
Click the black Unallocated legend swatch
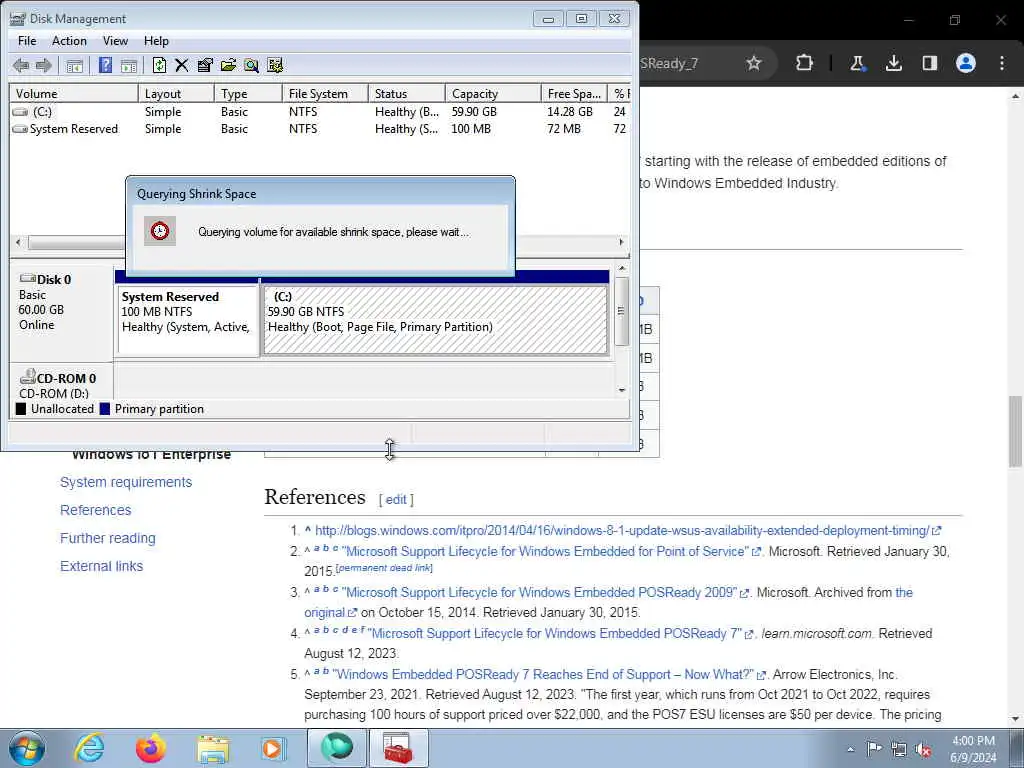coord(21,409)
